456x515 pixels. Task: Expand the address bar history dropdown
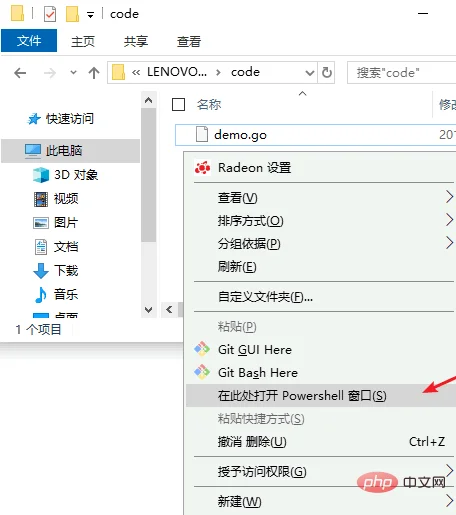310,72
